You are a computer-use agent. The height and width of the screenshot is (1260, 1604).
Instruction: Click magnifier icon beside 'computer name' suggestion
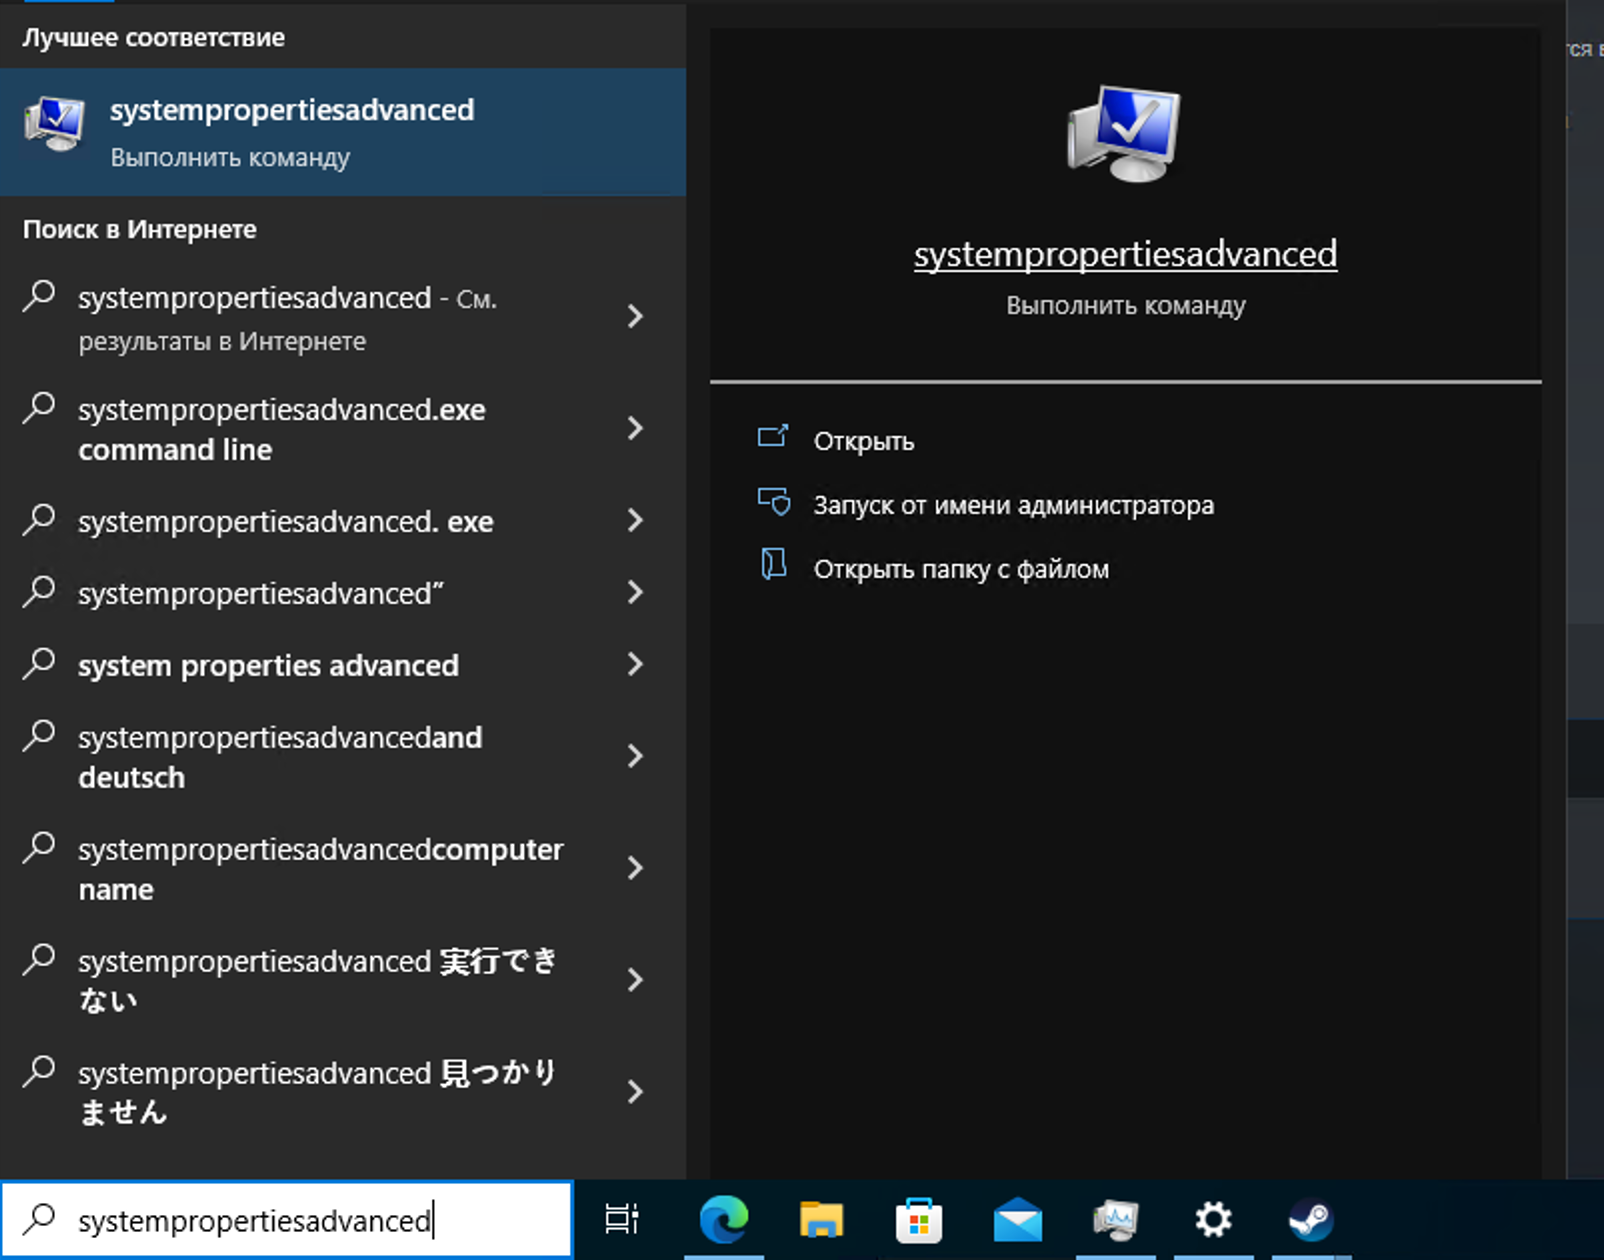pyautogui.click(x=39, y=848)
